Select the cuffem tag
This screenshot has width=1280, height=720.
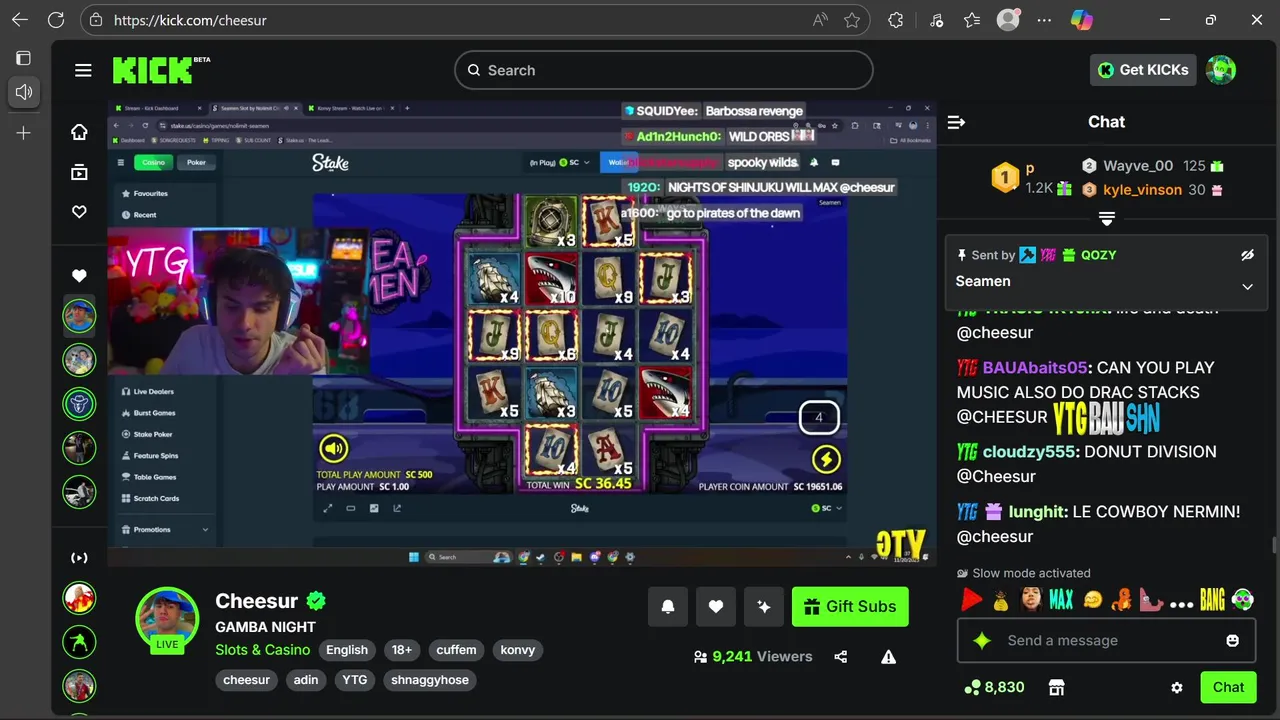(456, 650)
